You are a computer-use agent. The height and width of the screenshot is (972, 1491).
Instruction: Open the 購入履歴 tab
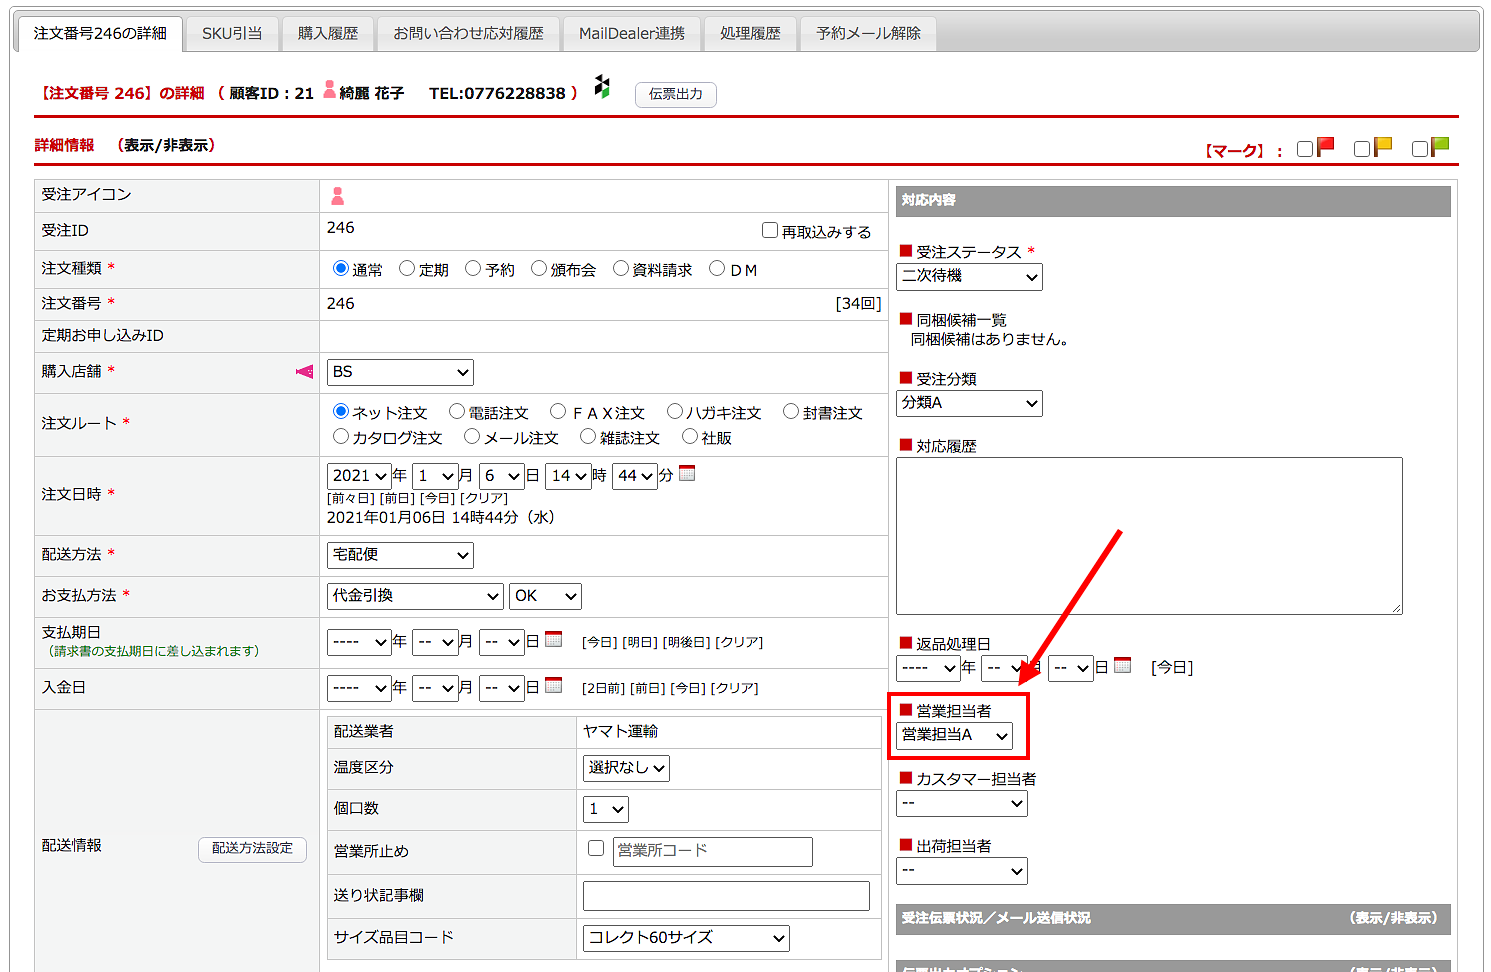[x=328, y=34]
